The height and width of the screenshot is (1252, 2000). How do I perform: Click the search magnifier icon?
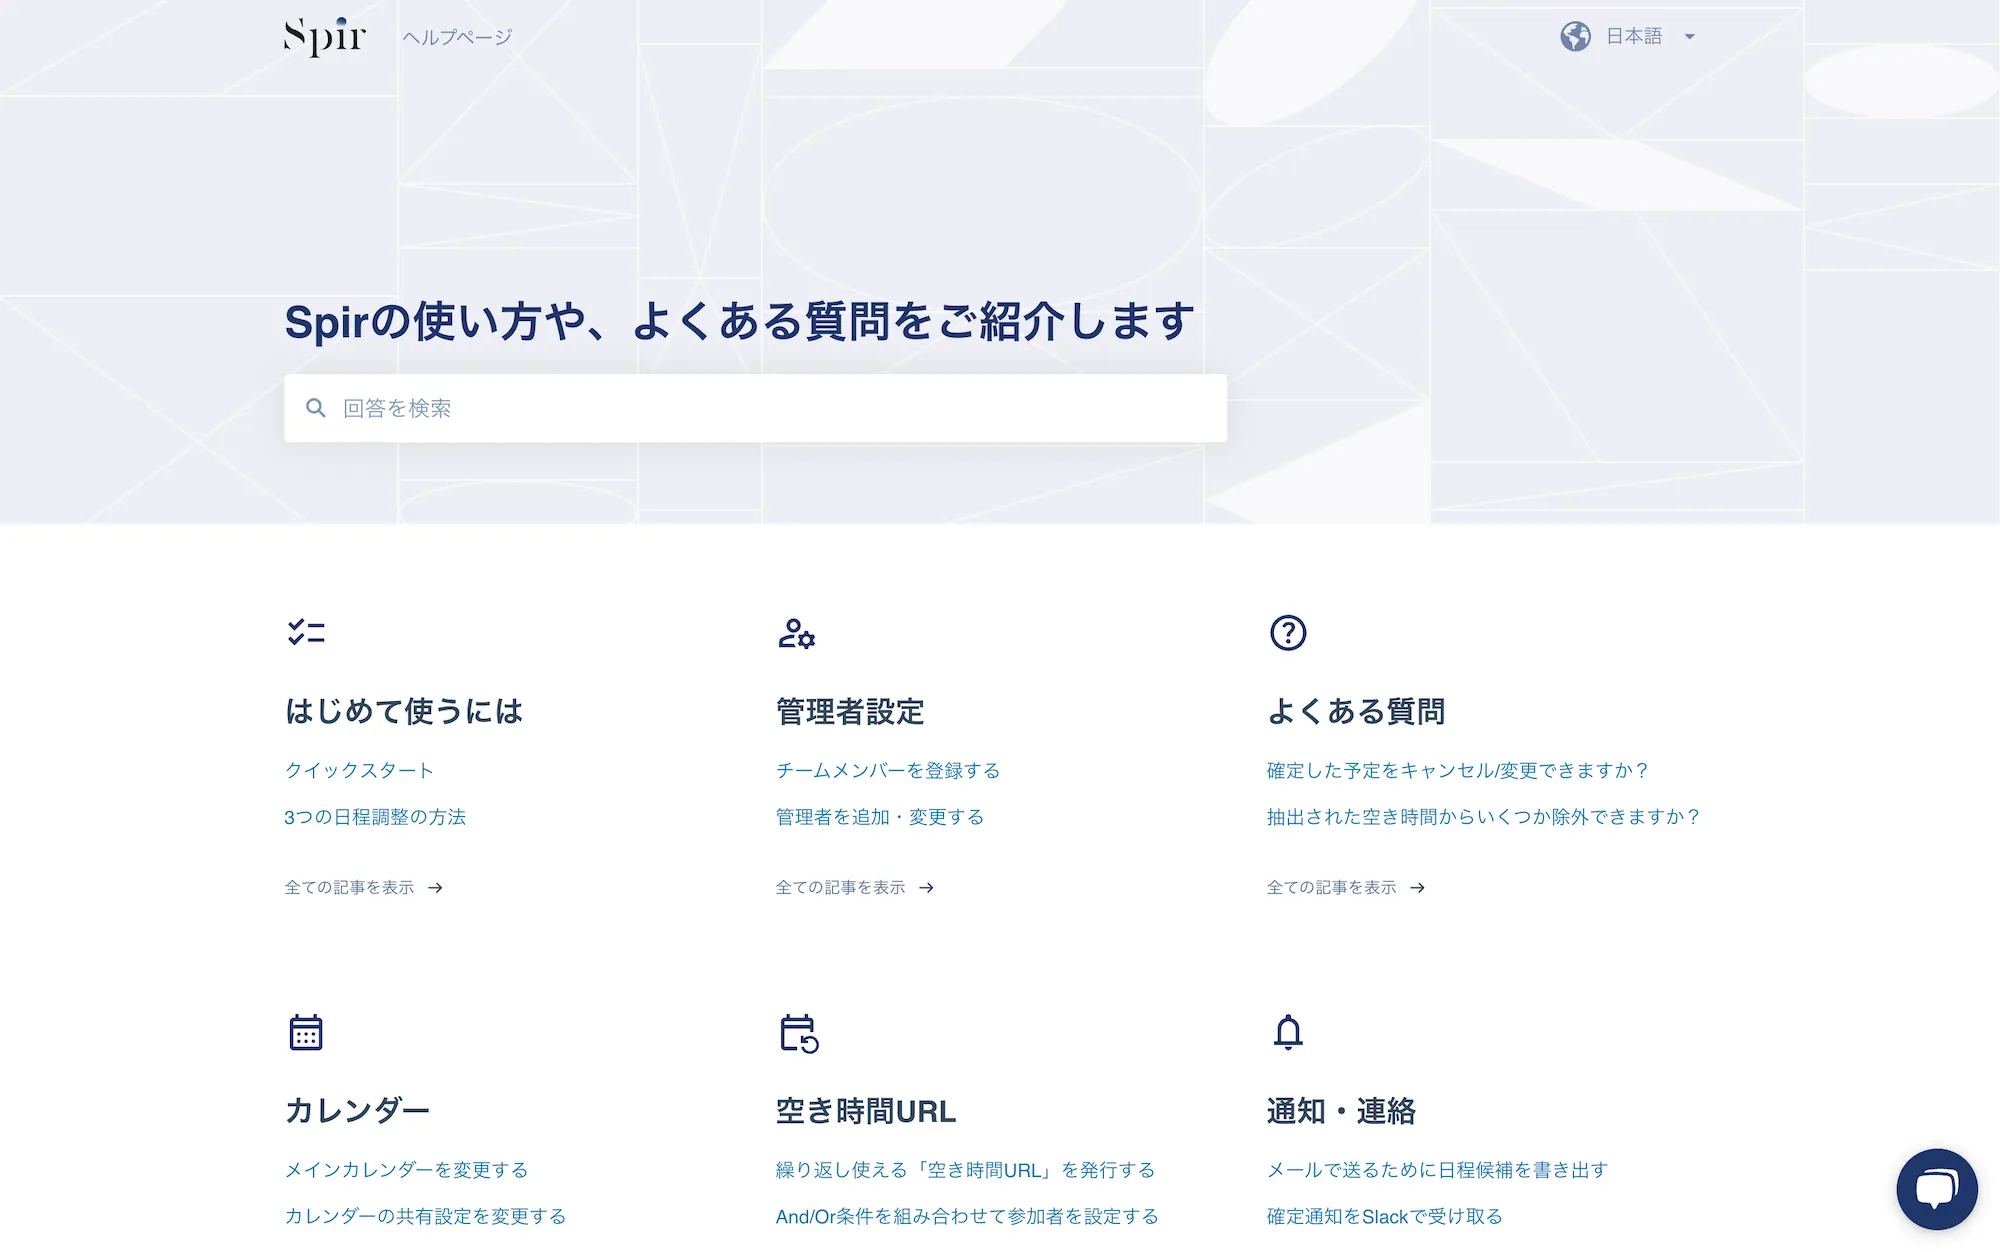click(x=316, y=408)
